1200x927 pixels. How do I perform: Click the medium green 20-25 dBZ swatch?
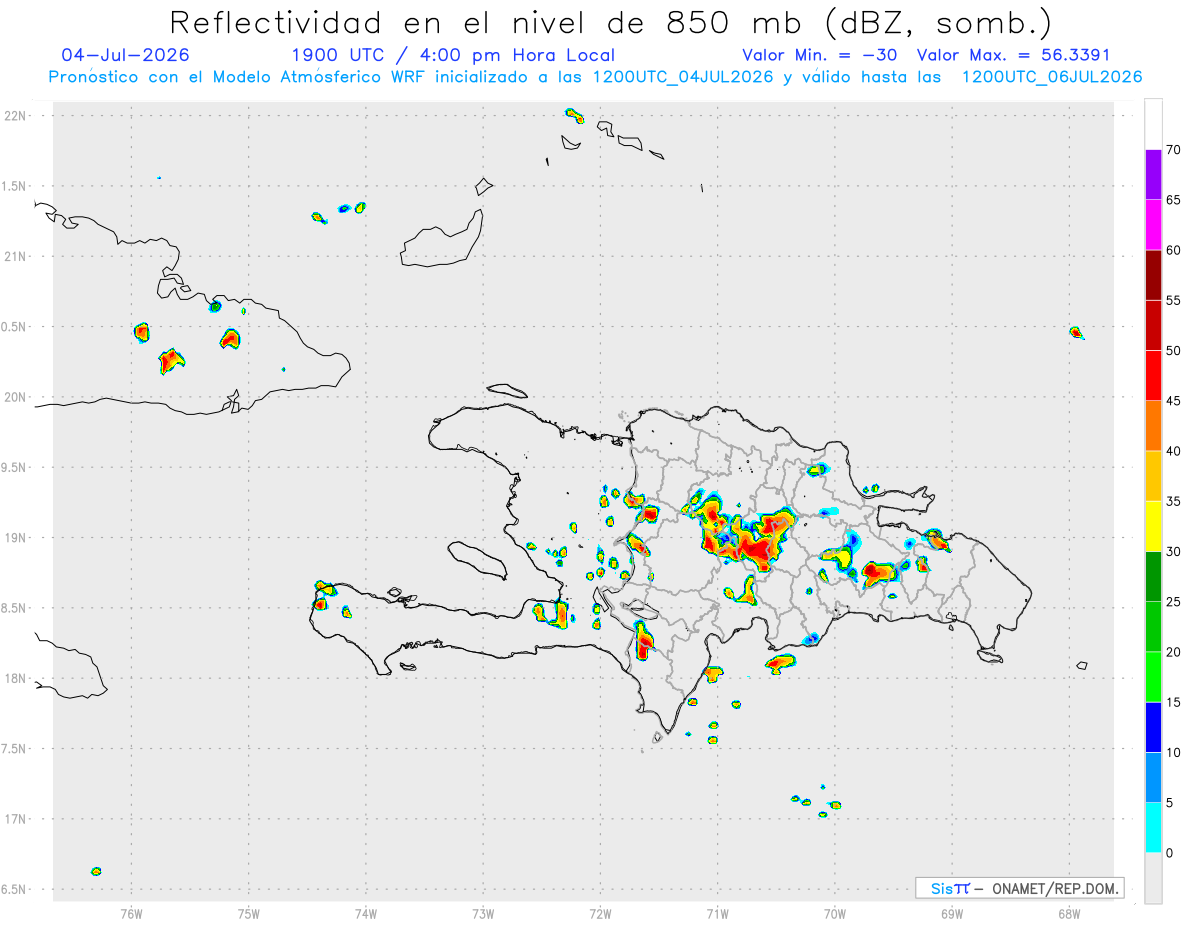point(1153,626)
